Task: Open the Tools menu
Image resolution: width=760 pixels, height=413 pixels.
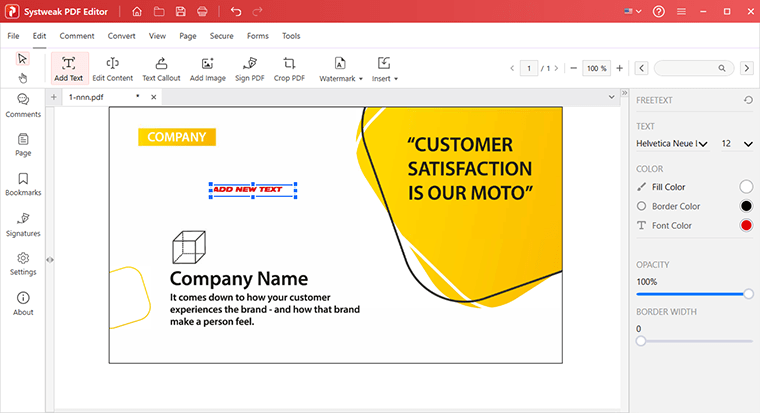Action: click(x=291, y=36)
